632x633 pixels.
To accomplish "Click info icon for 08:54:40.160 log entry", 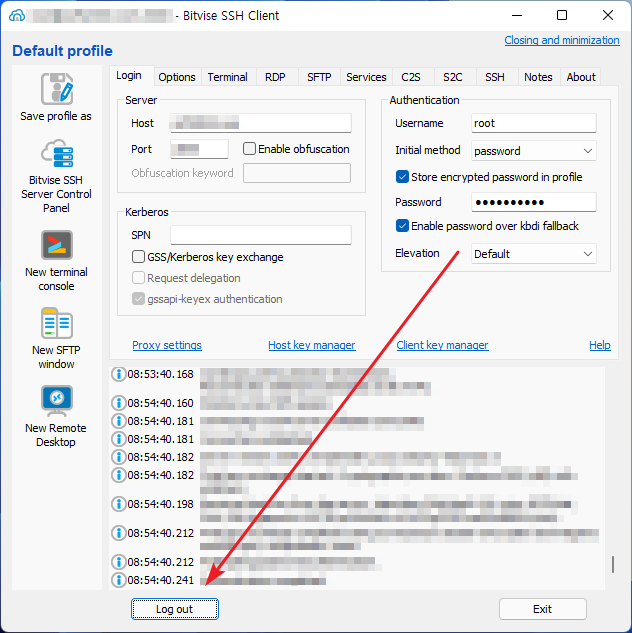I will tap(119, 403).
